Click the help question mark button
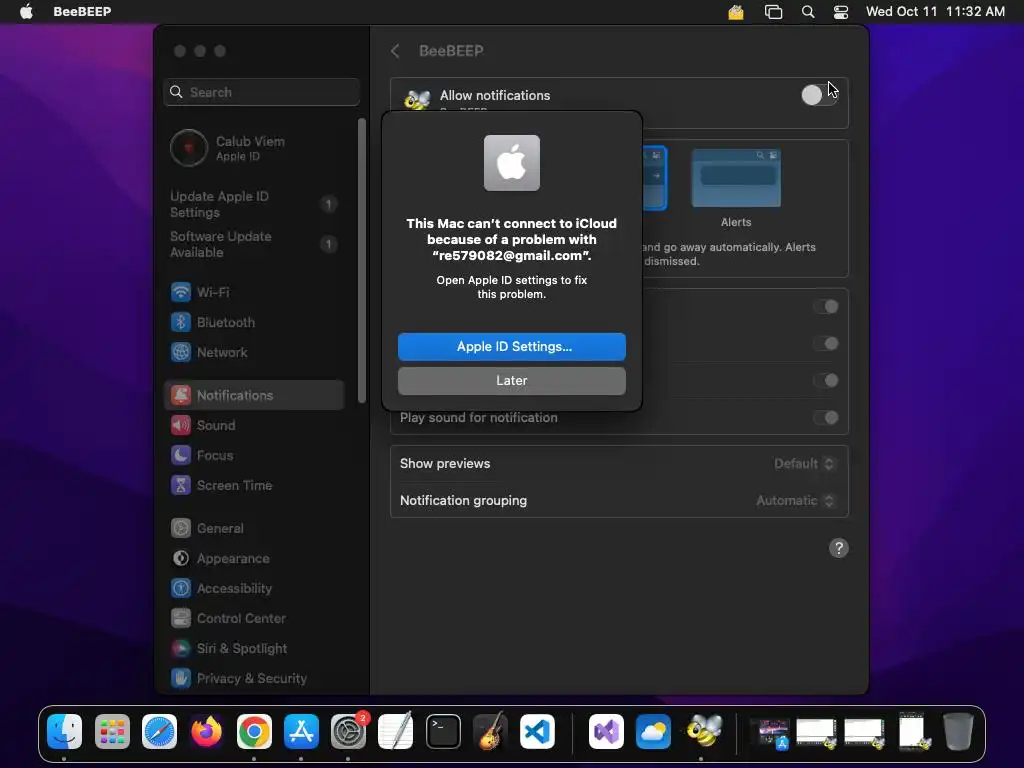Screen dimensions: 1024x768 [x=839, y=549]
